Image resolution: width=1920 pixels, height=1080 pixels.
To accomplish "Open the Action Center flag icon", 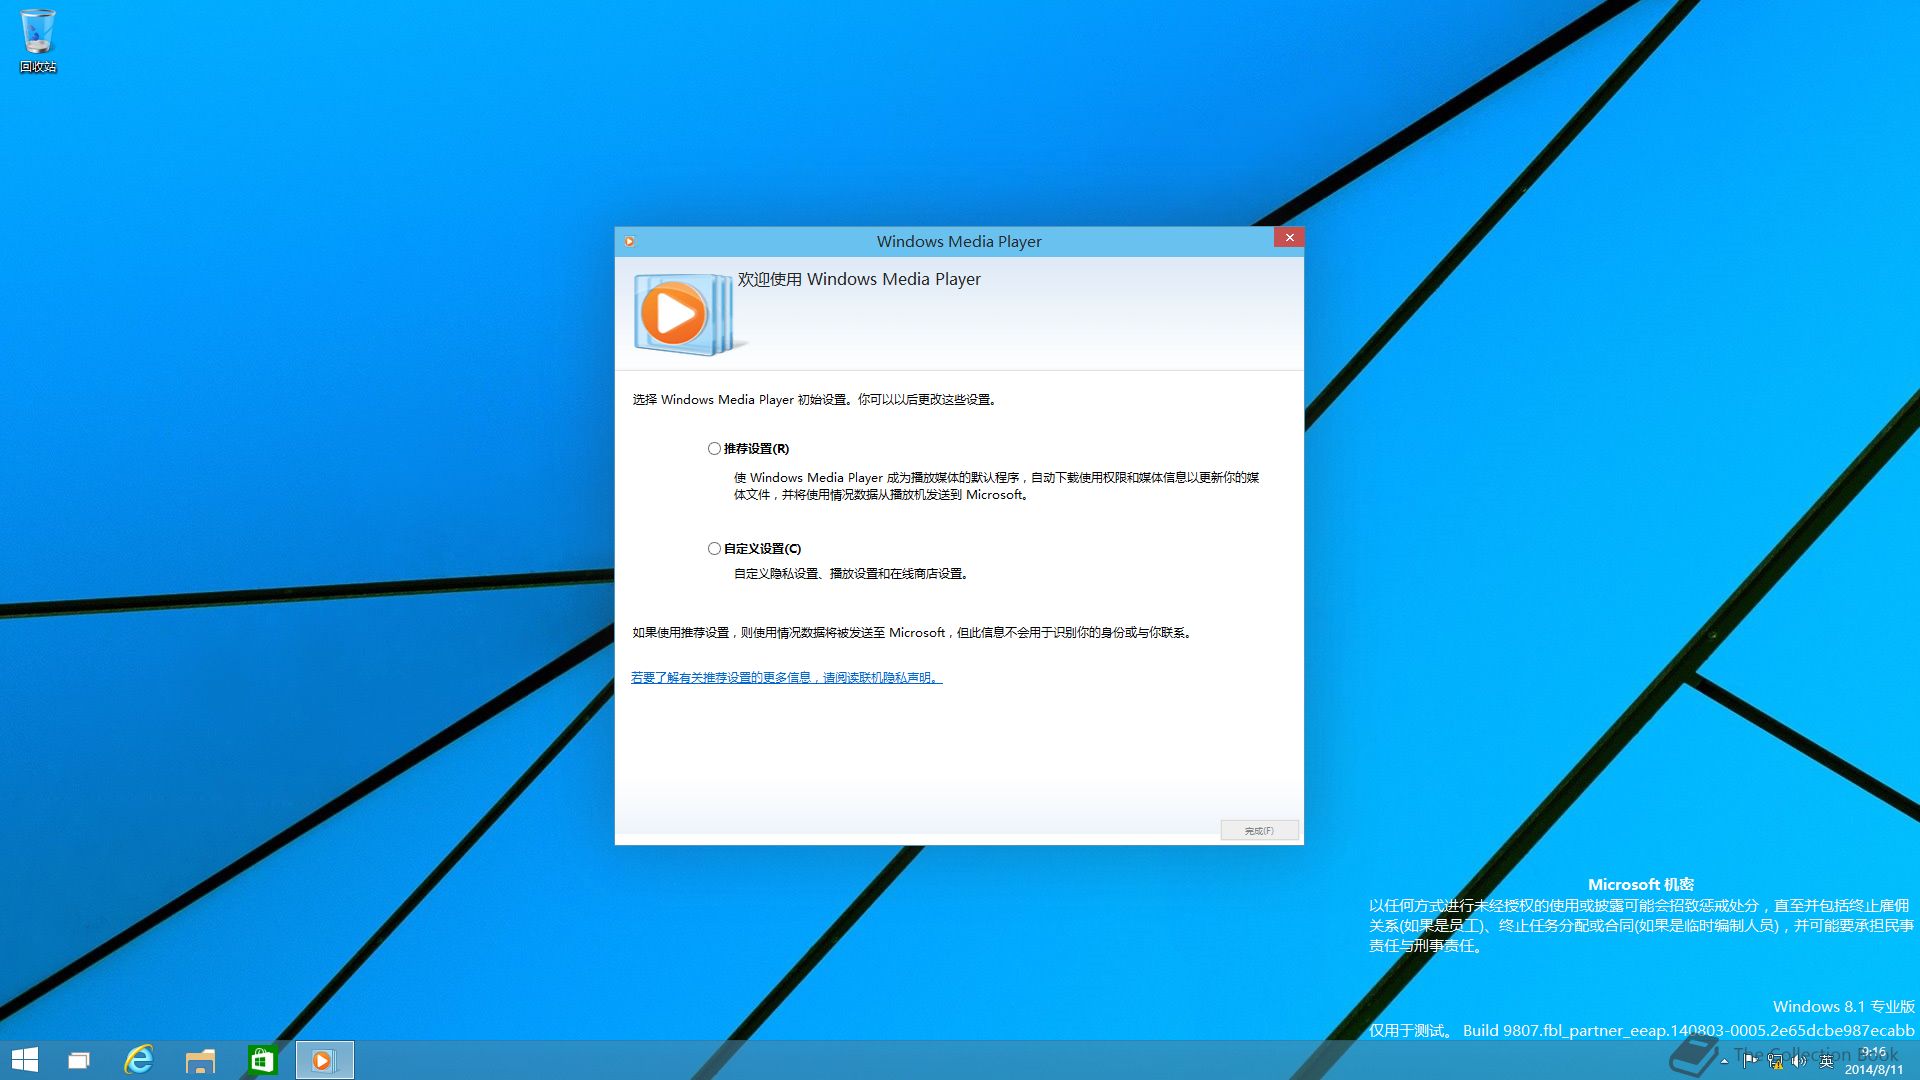I will coord(1749,1061).
